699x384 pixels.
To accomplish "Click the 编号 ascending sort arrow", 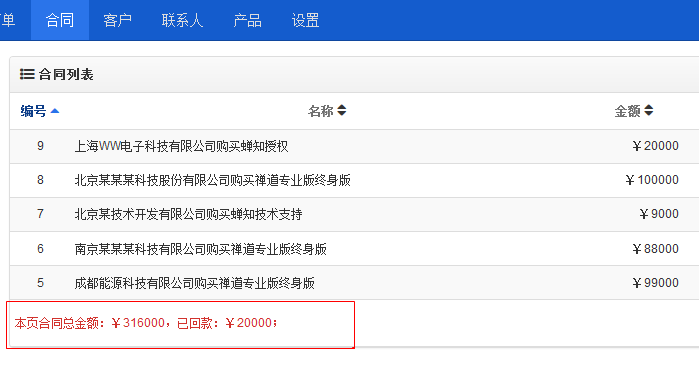I will point(55,111).
